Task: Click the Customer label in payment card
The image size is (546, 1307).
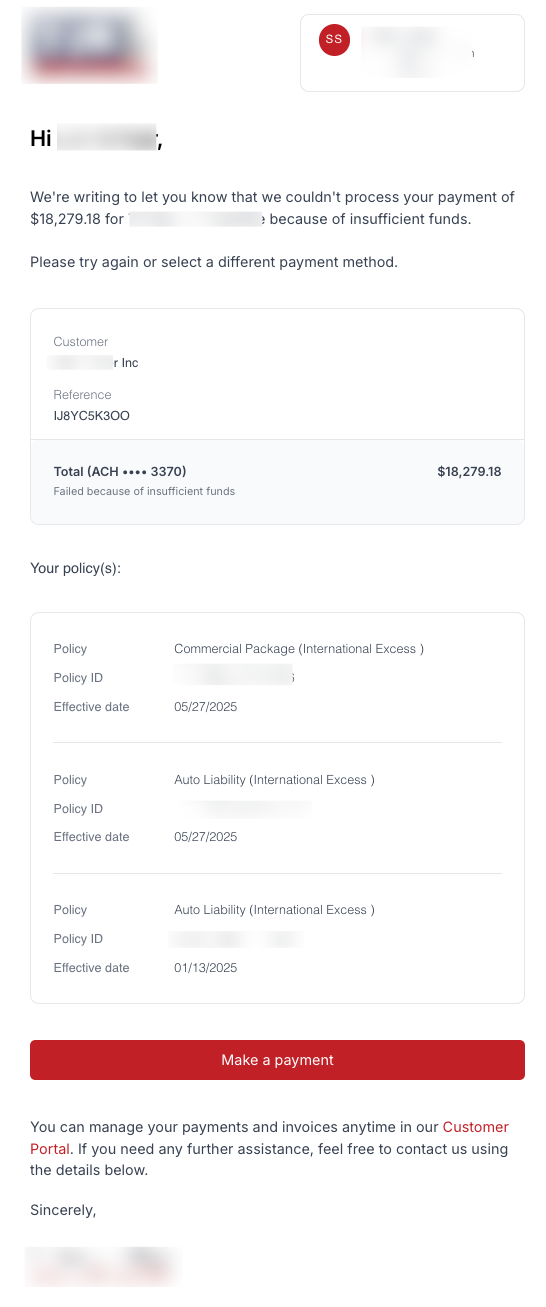Action: (x=81, y=342)
